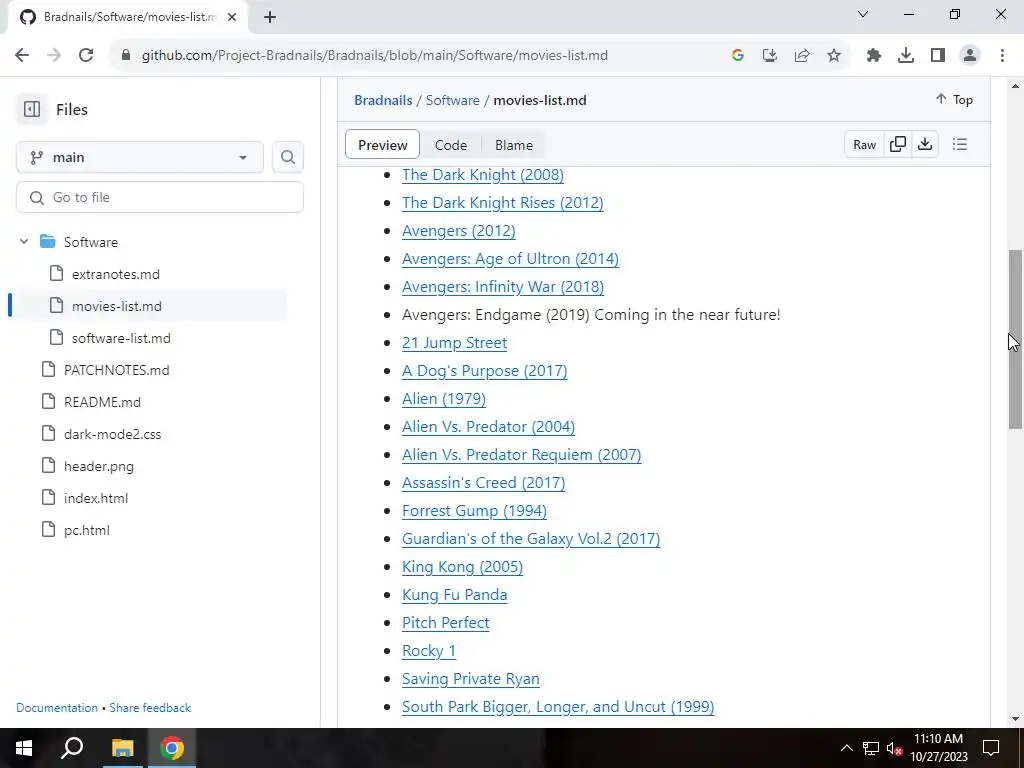The height and width of the screenshot is (768, 1024).
Task: Open Chrome downloads icon
Action: (906, 56)
